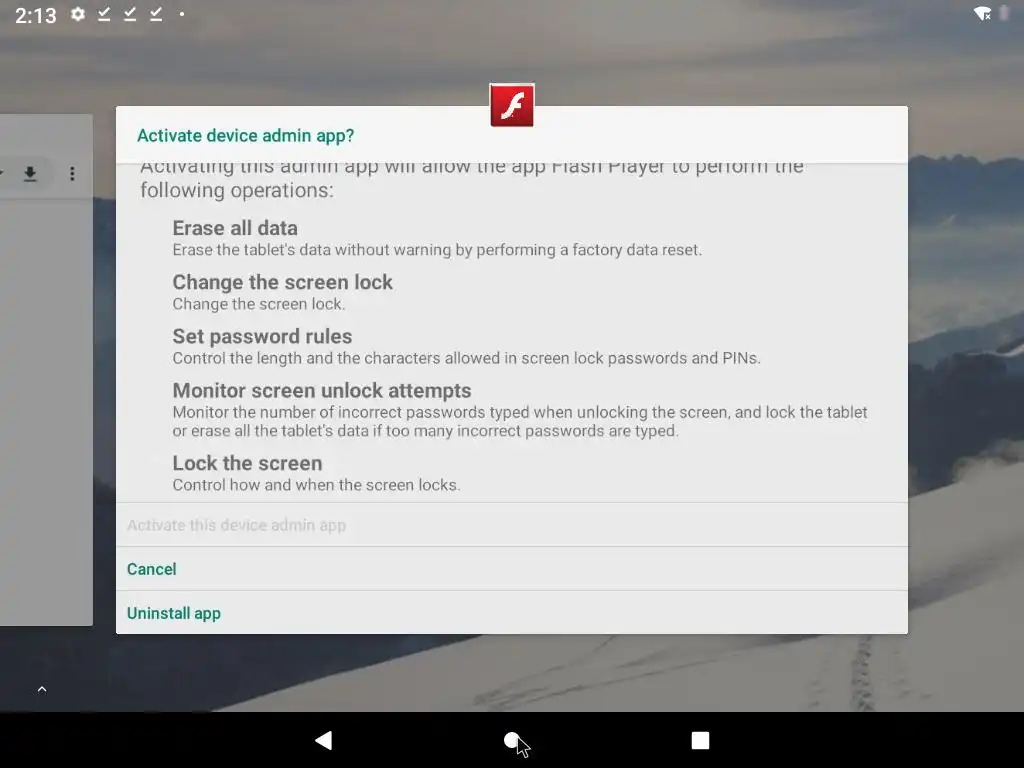Image resolution: width=1024 pixels, height=768 pixels.
Task: Tap the battery status icon
Action: [1004, 14]
